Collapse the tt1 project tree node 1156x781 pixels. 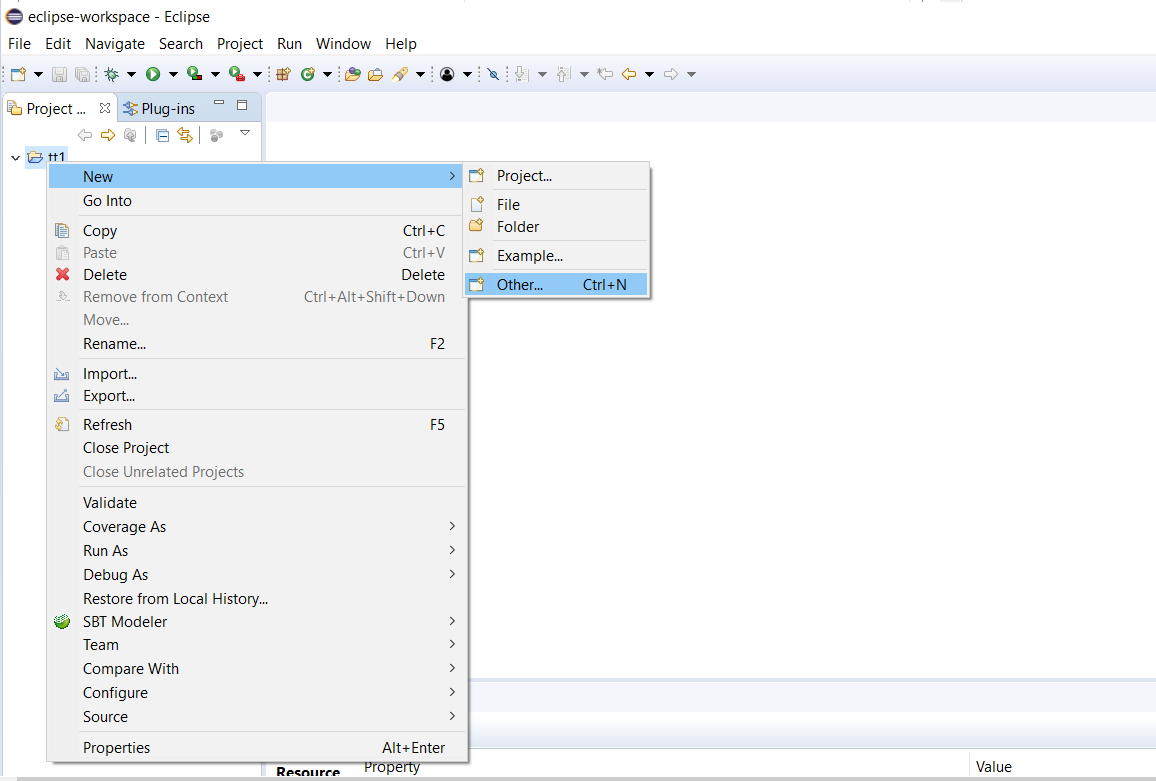pyautogui.click(x=15, y=158)
